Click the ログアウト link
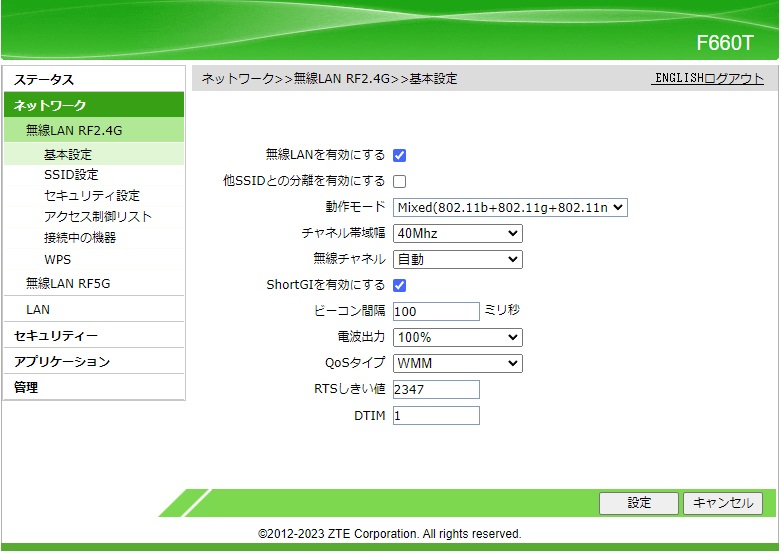Viewport: 781px width, 553px height. pos(734,79)
